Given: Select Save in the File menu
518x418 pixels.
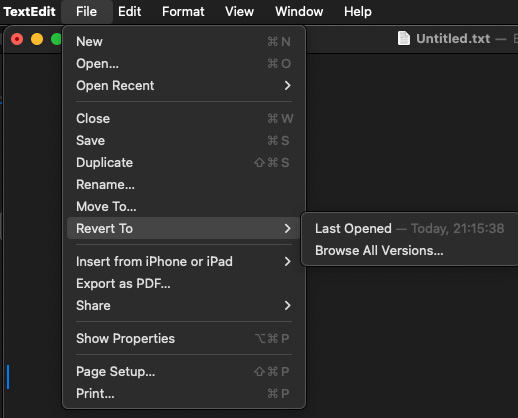Looking at the screenshot, I should tap(184, 140).
